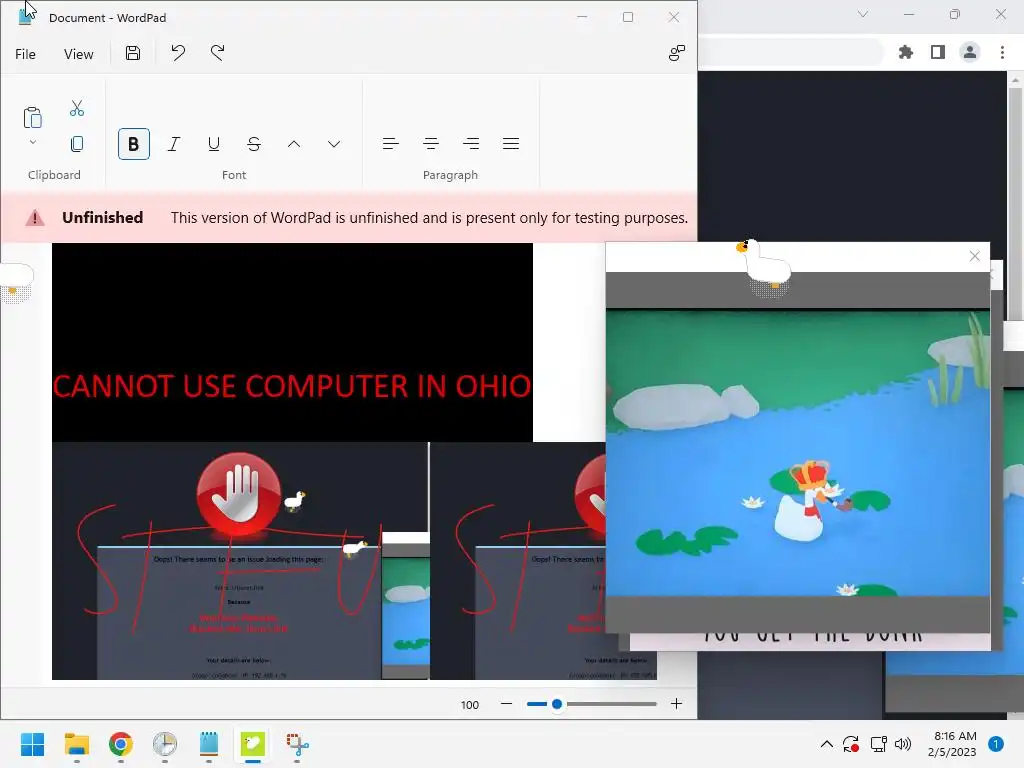Viewport: 1024px width, 768px height.
Task: Open the Snipping Tool in the taskbar
Action: [297, 744]
